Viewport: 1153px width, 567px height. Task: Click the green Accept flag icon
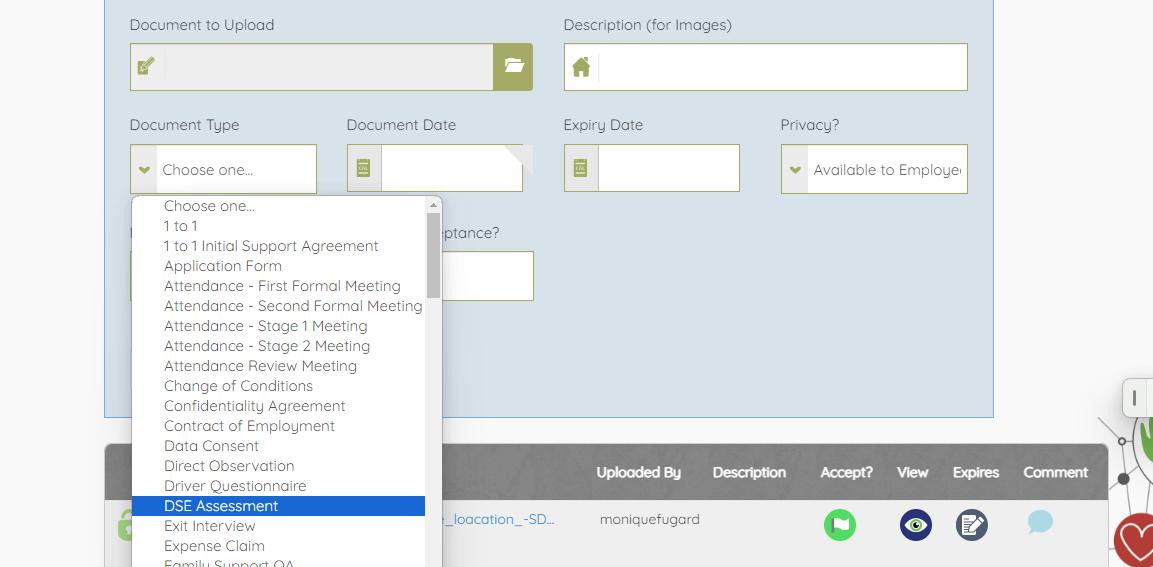(839, 525)
